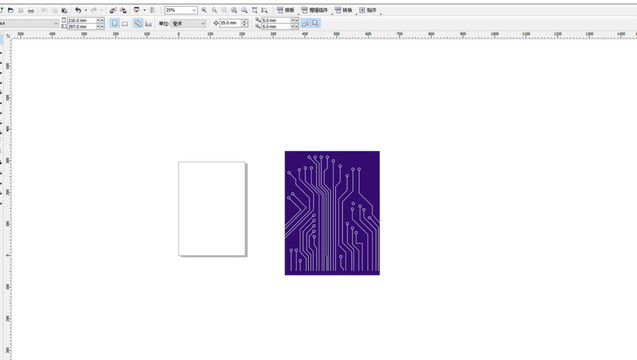
Task: Click the Import icon in the toolbar
Action: (x=113, y=10)
